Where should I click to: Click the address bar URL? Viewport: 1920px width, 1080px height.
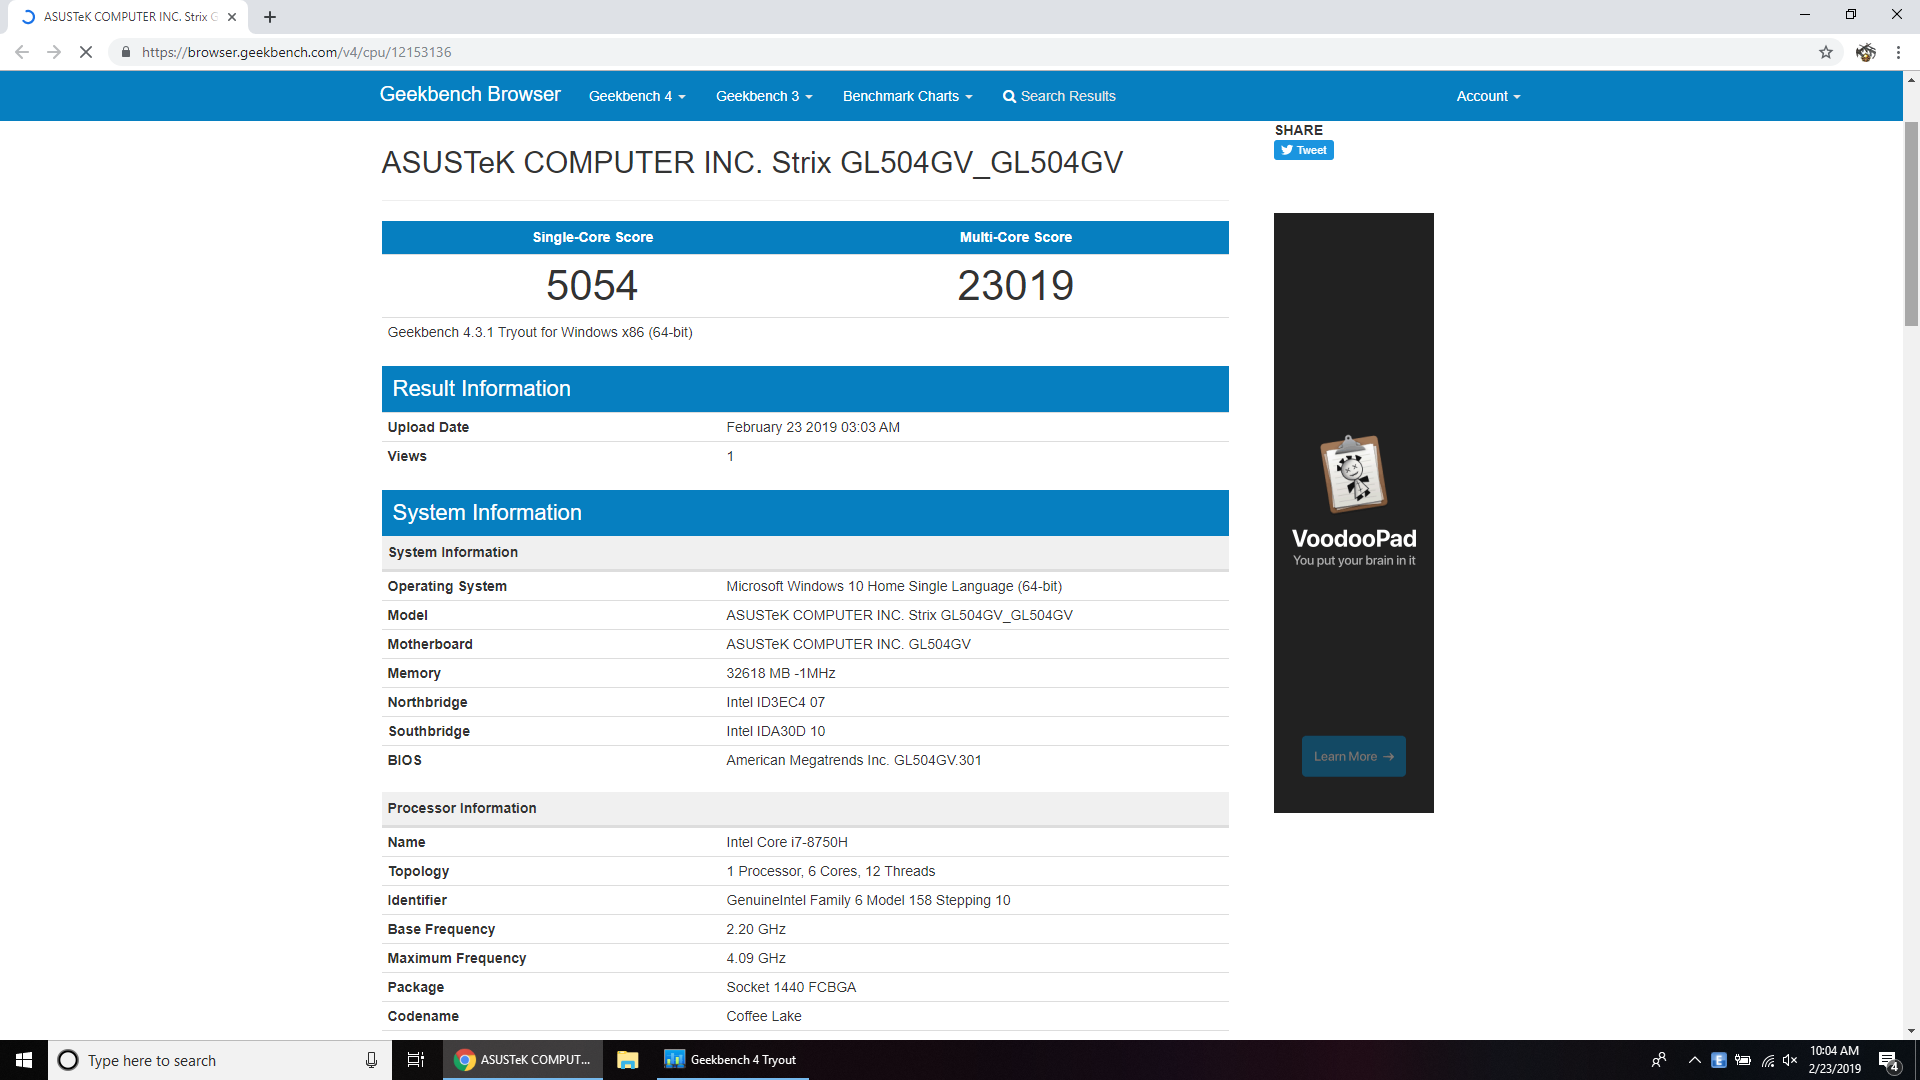[296, 52]
